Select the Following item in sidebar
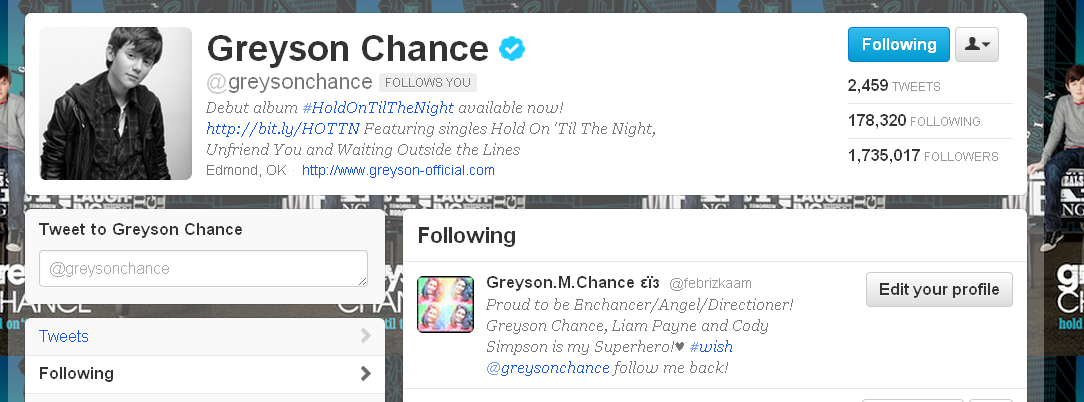This screenshot has height=402, width=1084. pyautogui.click(x=205, y=374)
